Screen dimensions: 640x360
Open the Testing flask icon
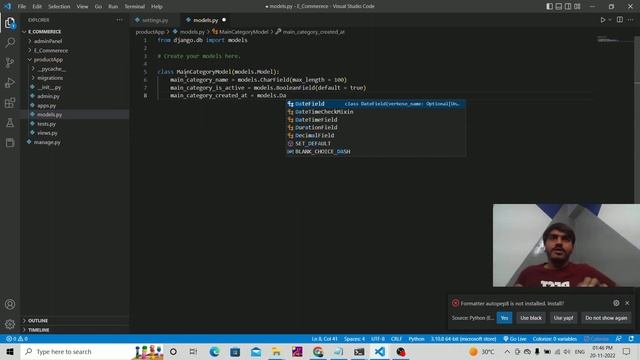(x=10, y=122)
